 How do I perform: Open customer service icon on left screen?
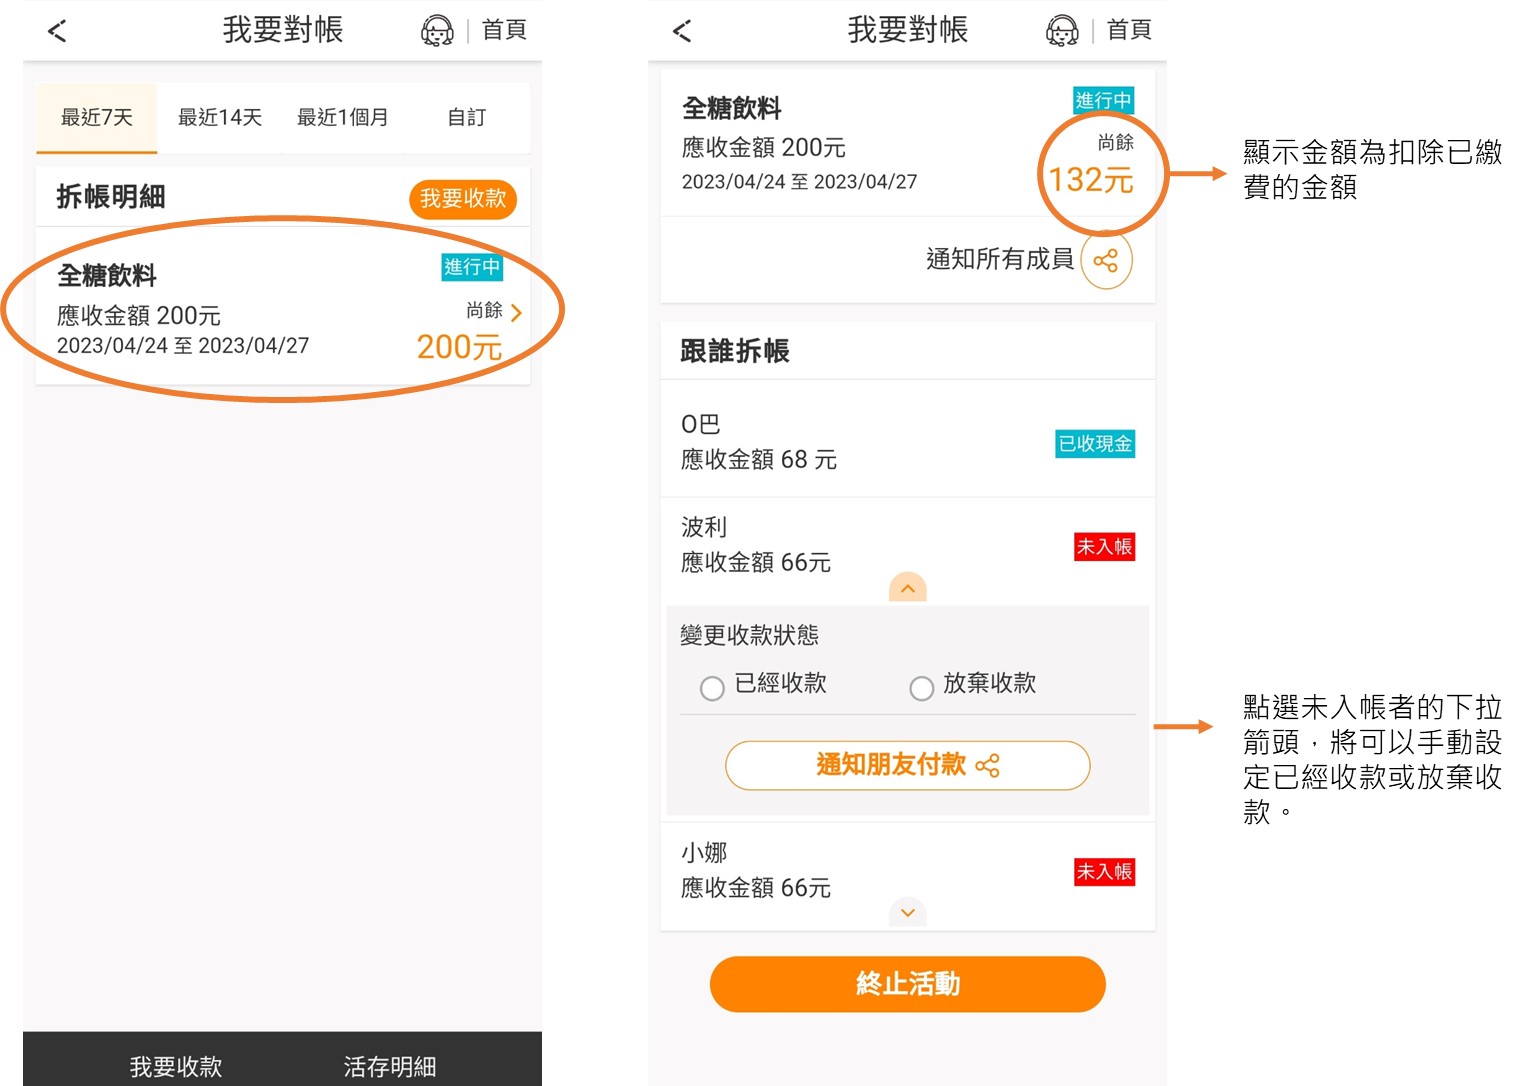coord(437,31)
